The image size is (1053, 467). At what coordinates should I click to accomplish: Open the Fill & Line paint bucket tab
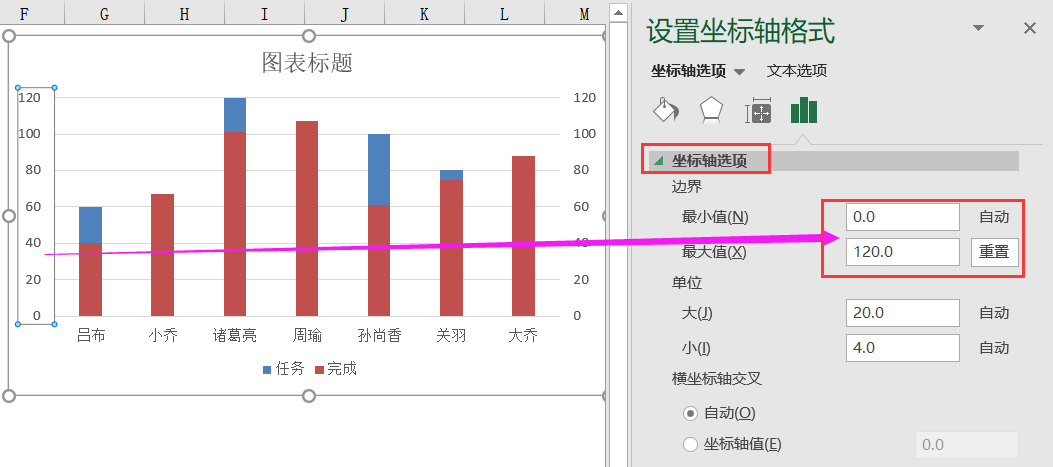(666, 110)
